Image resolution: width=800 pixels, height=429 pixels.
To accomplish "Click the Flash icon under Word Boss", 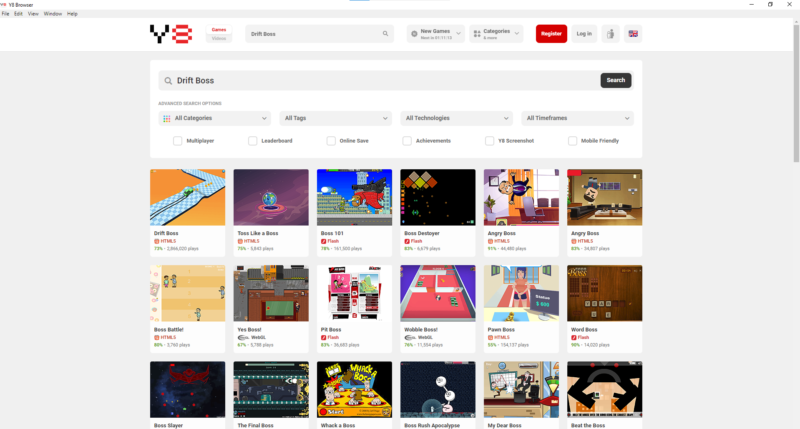I will coord(574,338).
